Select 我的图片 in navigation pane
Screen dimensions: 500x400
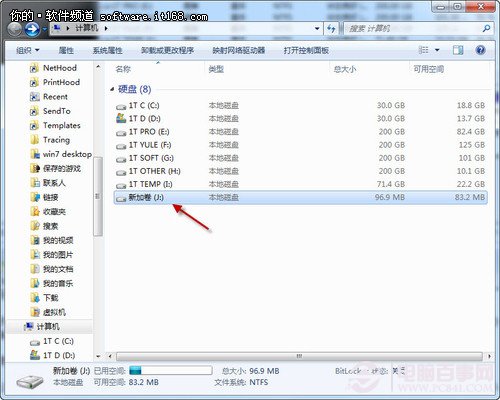[x=57, y=255]
